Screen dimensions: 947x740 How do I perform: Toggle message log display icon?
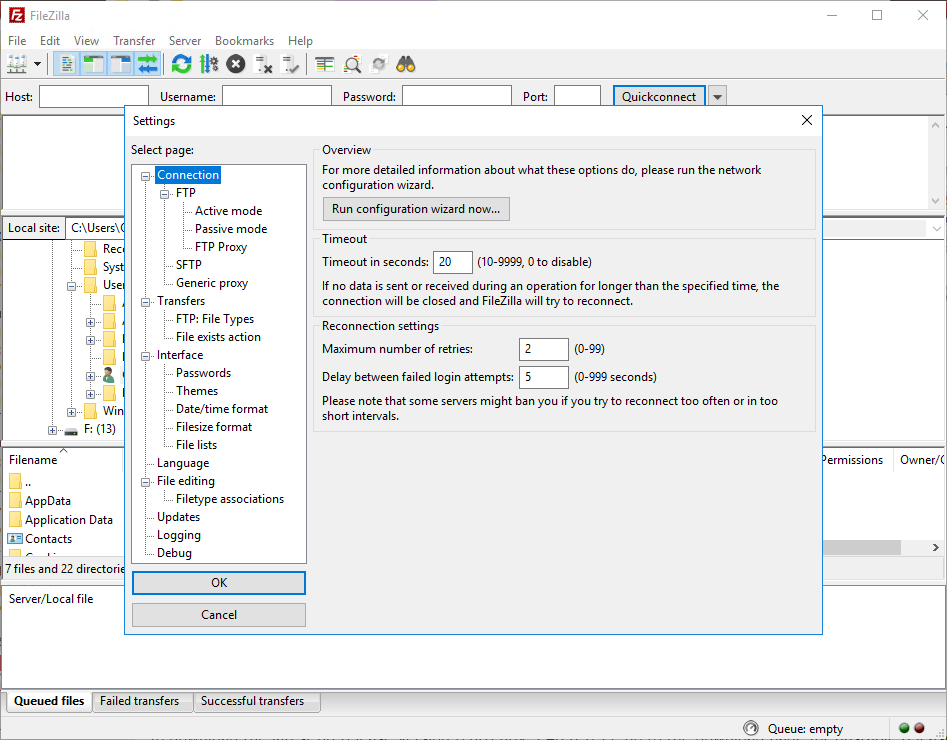tap(67, 64)
